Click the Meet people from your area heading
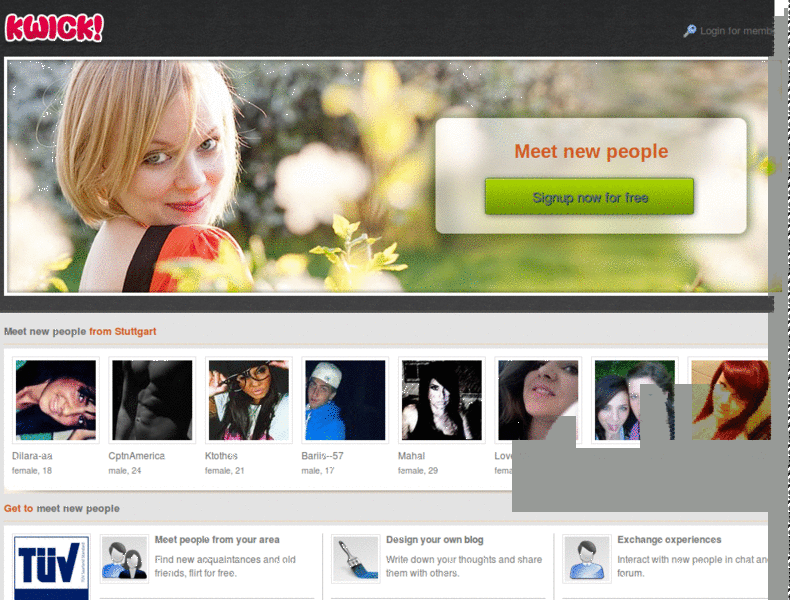This screenshot has width=800, height=600. click(217, 540)
